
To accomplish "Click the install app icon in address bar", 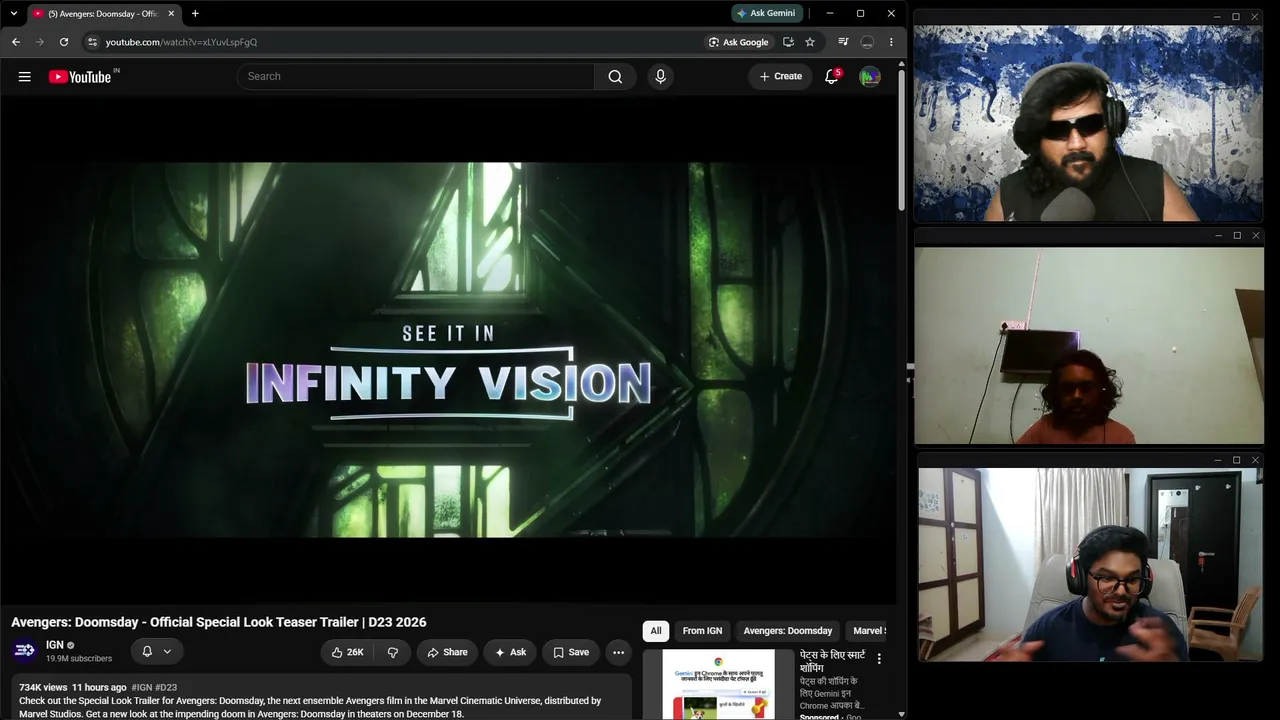I will (x=789, y=42).
